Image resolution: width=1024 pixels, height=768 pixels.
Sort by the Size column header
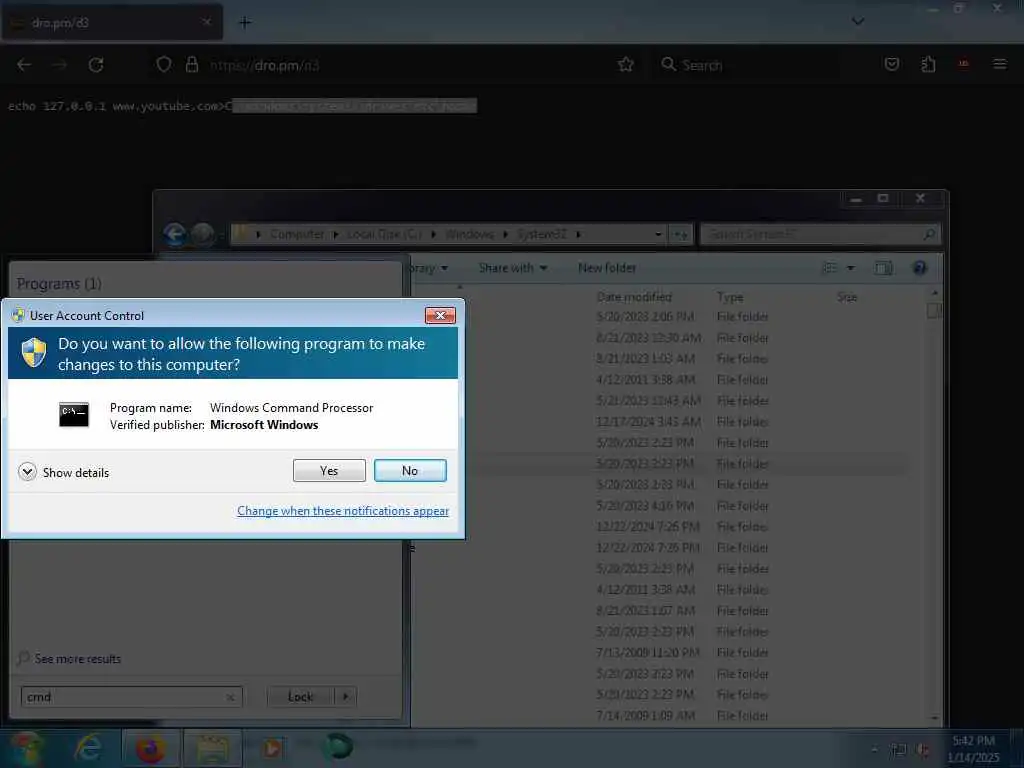click(847, 297)
